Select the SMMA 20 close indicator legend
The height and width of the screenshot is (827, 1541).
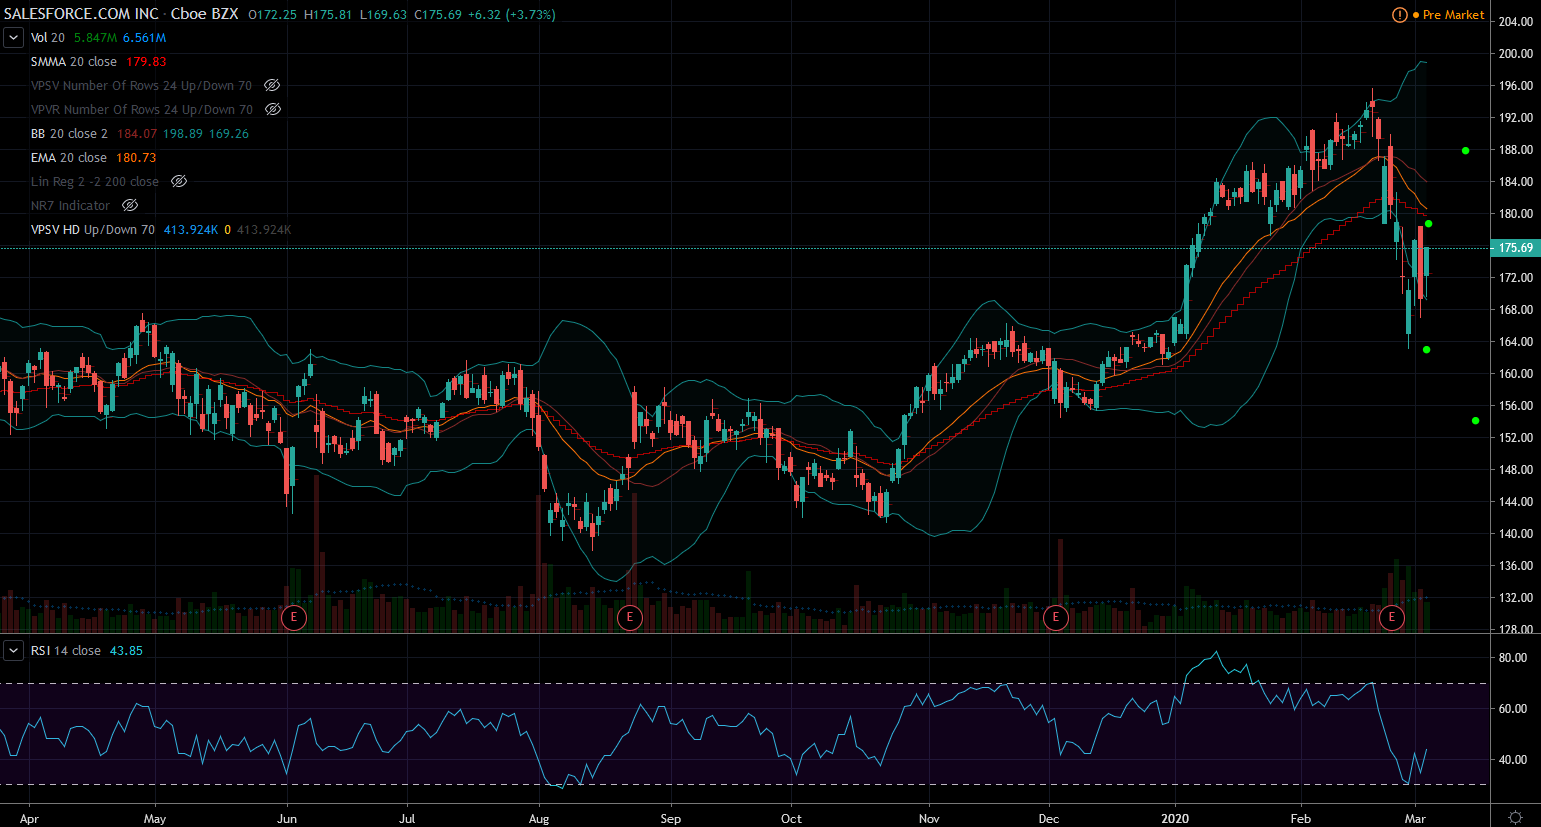click(74, 62)
